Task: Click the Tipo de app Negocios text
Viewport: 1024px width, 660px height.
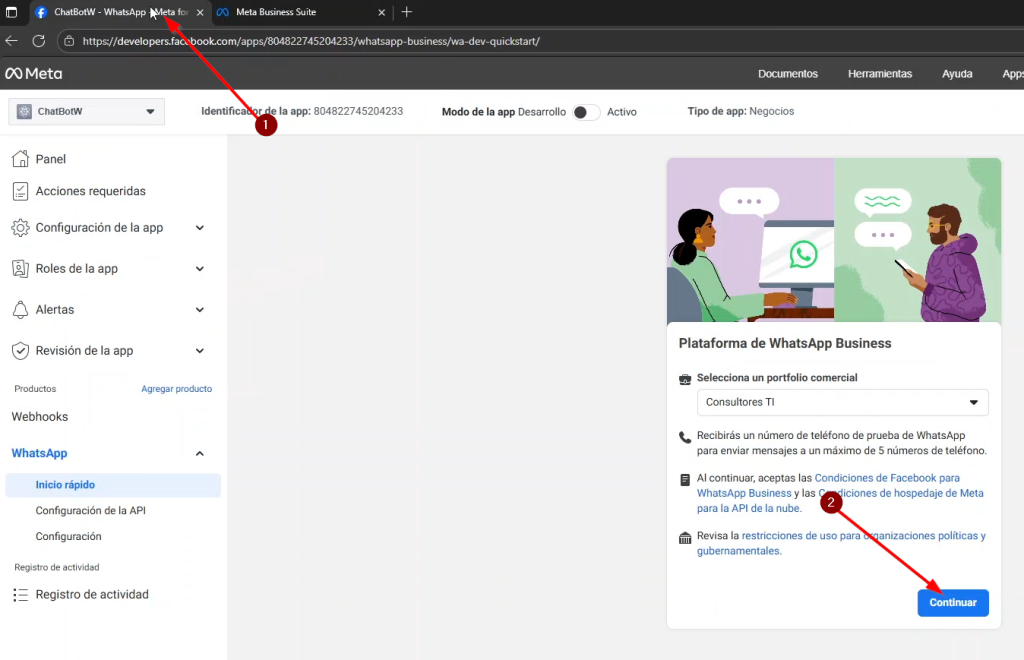Action: (x=741, y=112)
